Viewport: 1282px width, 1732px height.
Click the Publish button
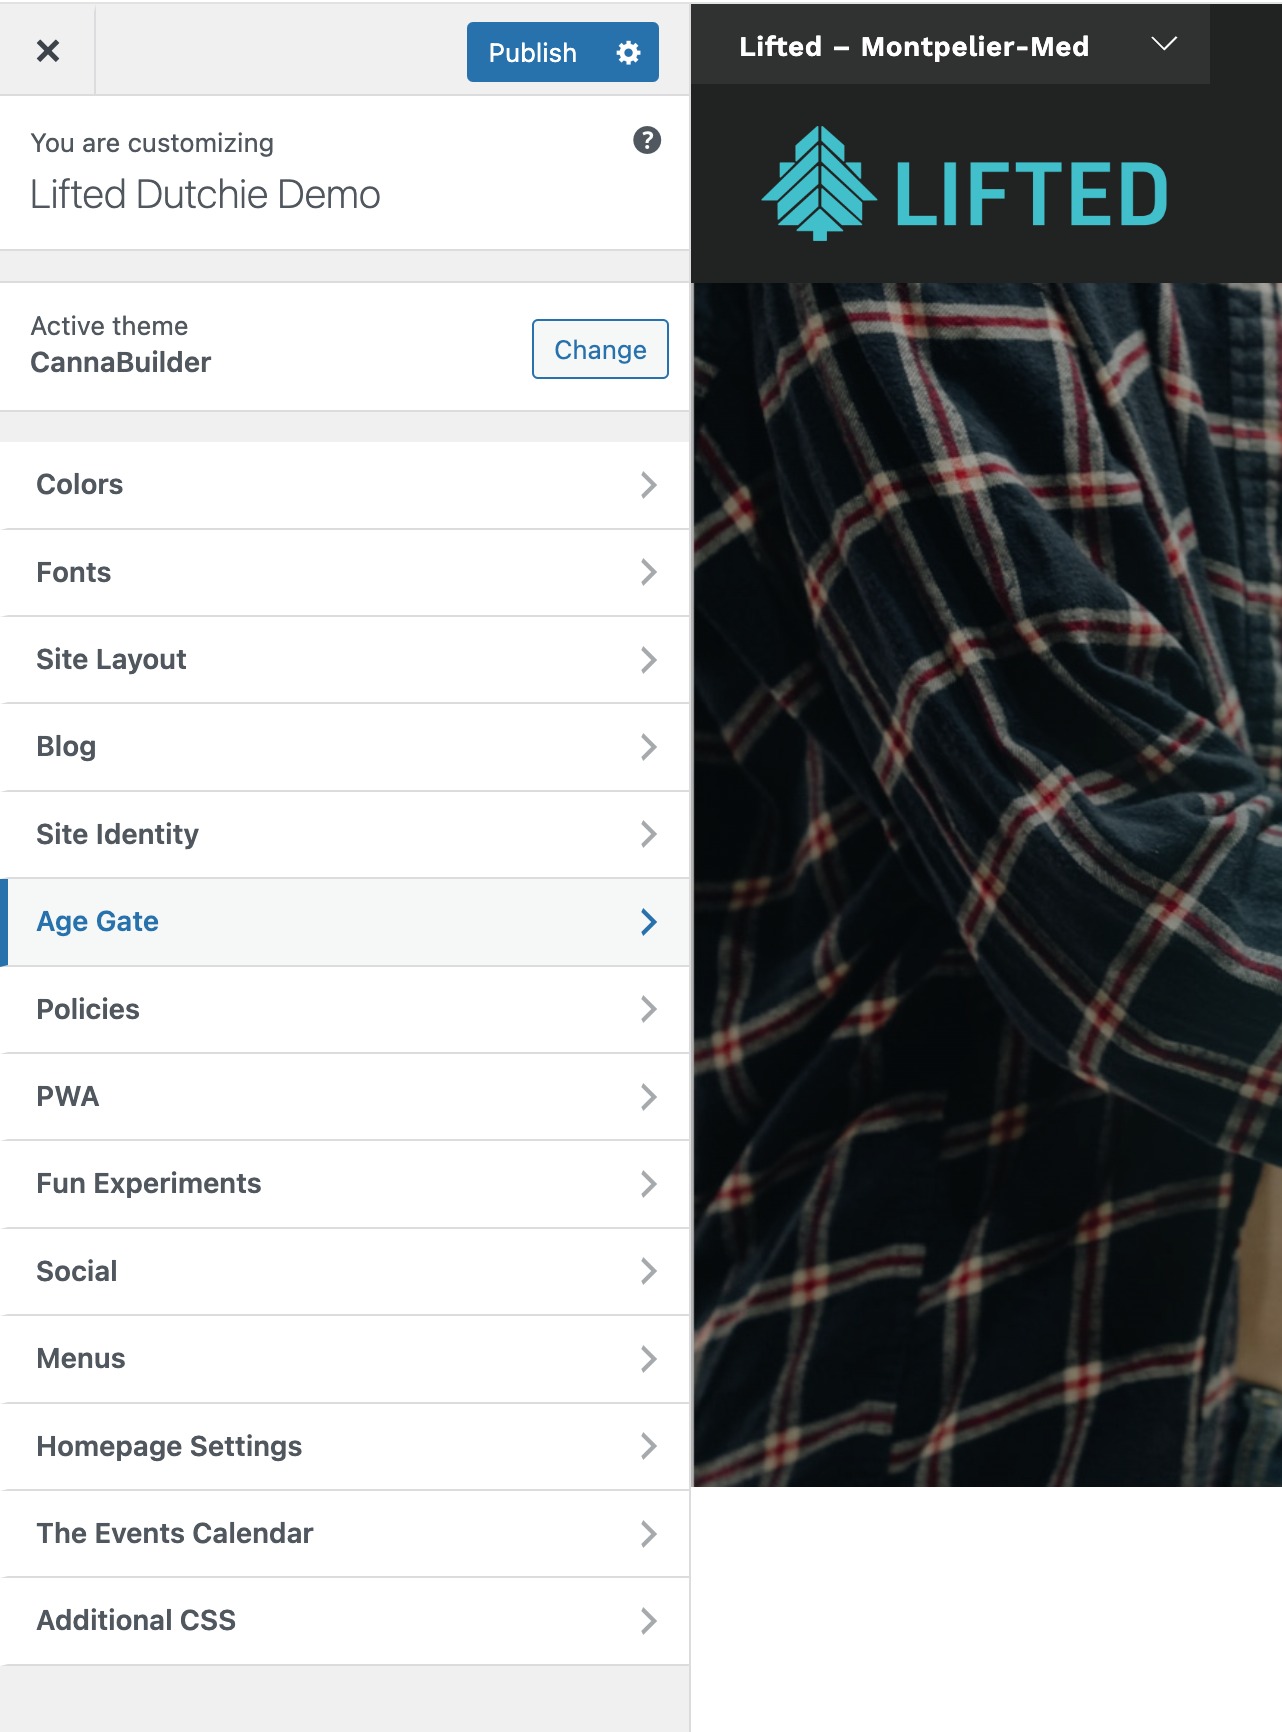point(532,52)
